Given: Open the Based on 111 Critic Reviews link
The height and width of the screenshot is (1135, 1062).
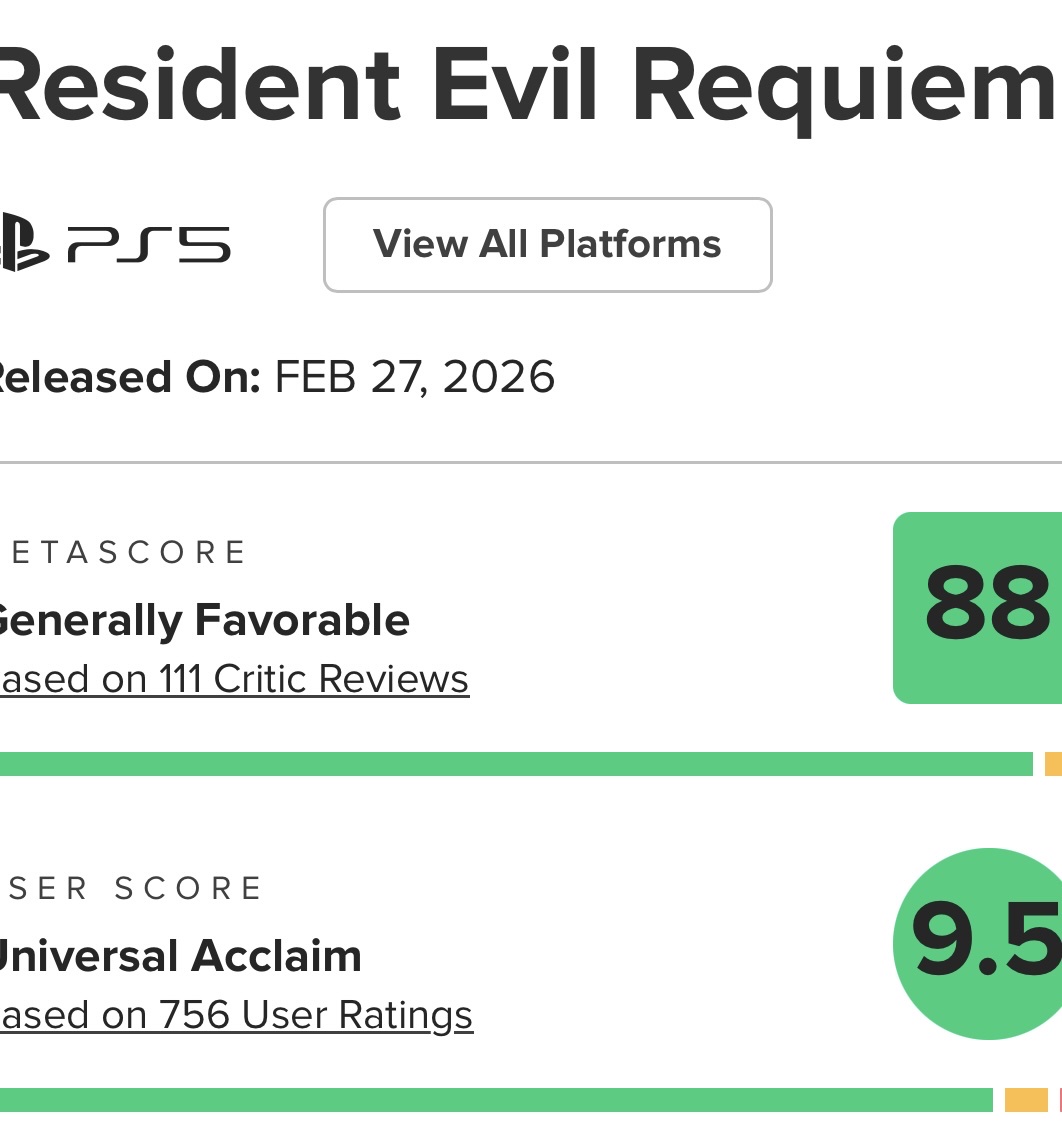Looking at the screenshot, I should pyautogui.click(x=234, y=679).
